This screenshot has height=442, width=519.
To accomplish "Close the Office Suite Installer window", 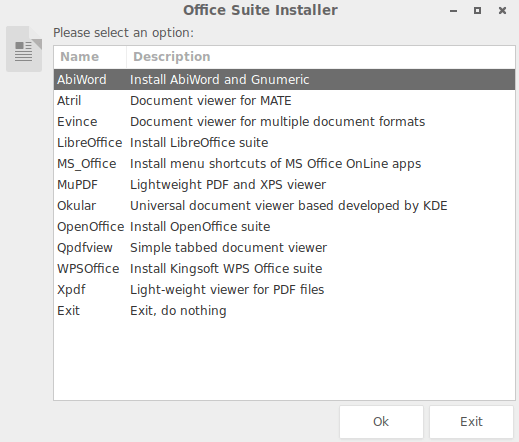I will 502,11.
